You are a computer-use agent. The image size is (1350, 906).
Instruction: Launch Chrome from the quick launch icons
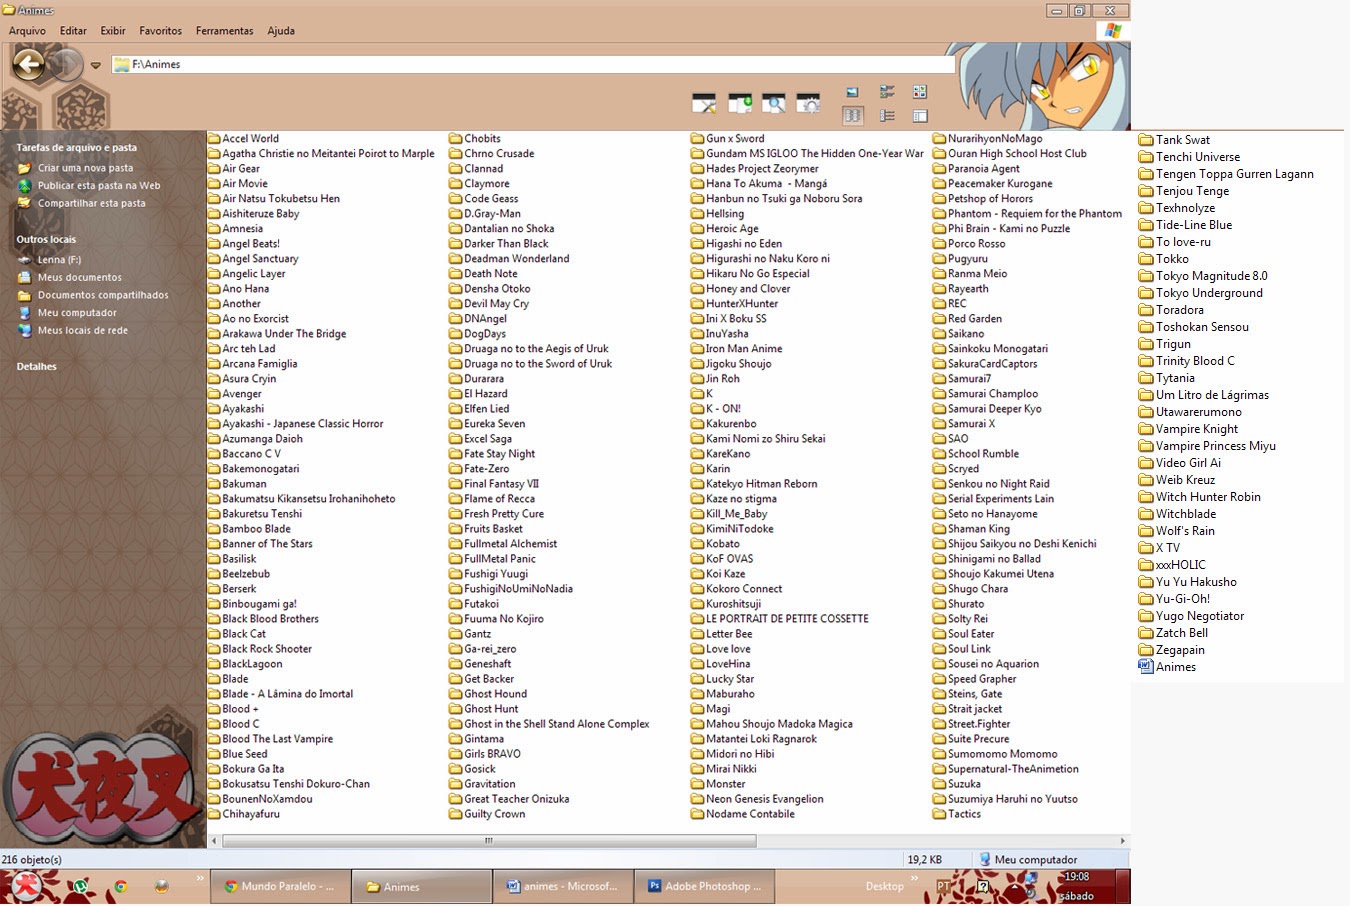click(x=120, y=886)
